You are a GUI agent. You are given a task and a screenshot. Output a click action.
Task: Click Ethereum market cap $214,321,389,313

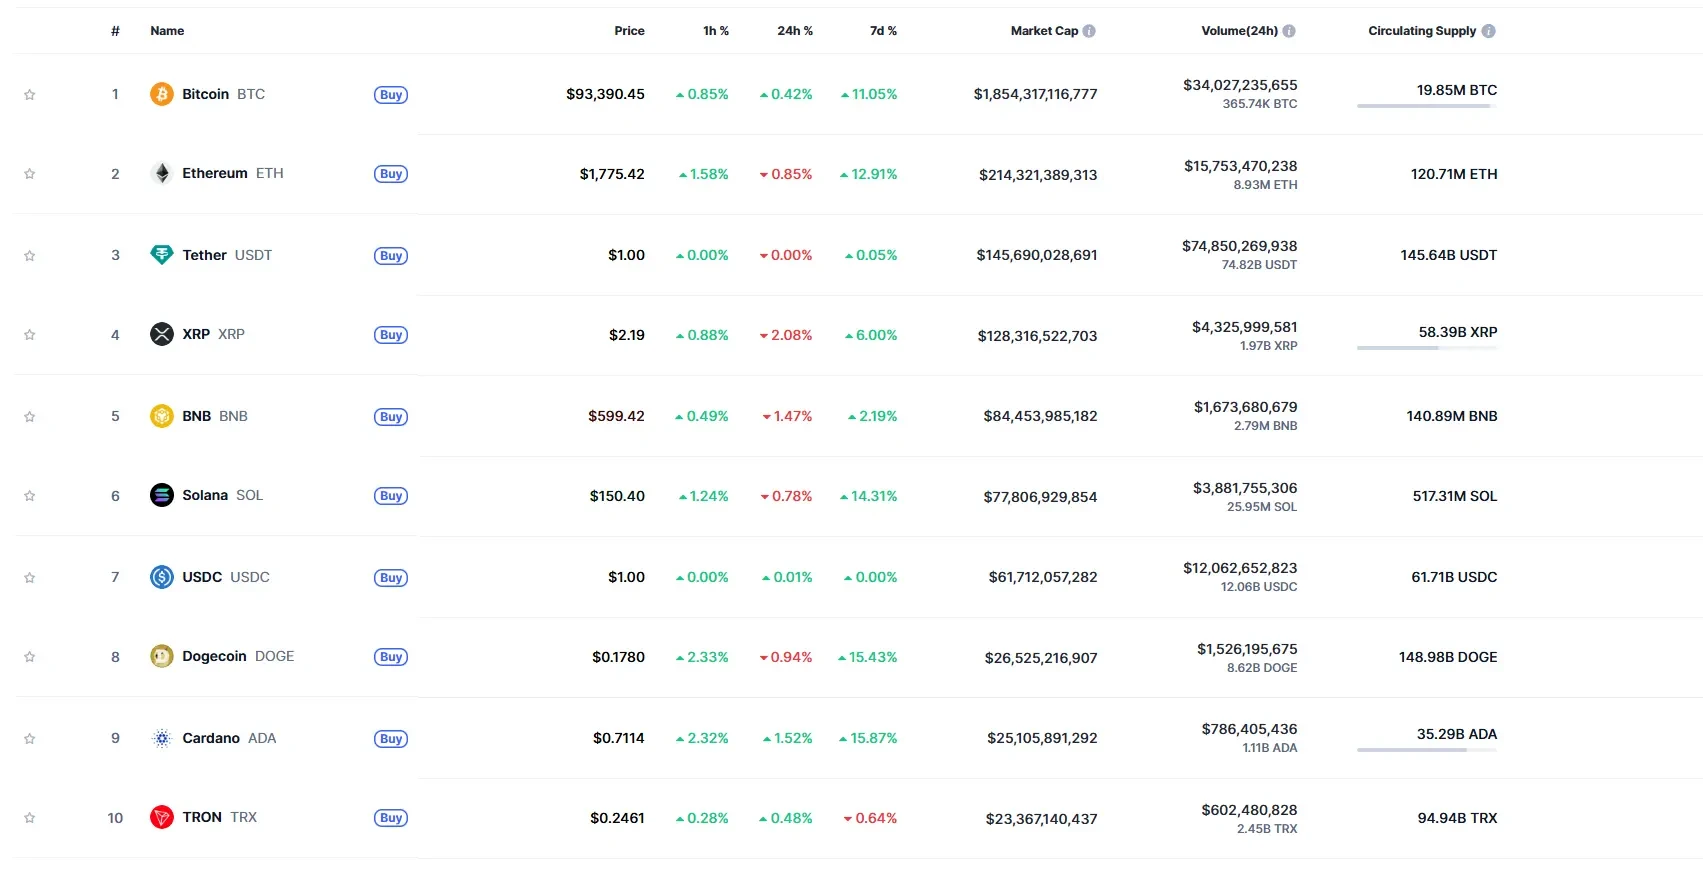point(1038,175)
